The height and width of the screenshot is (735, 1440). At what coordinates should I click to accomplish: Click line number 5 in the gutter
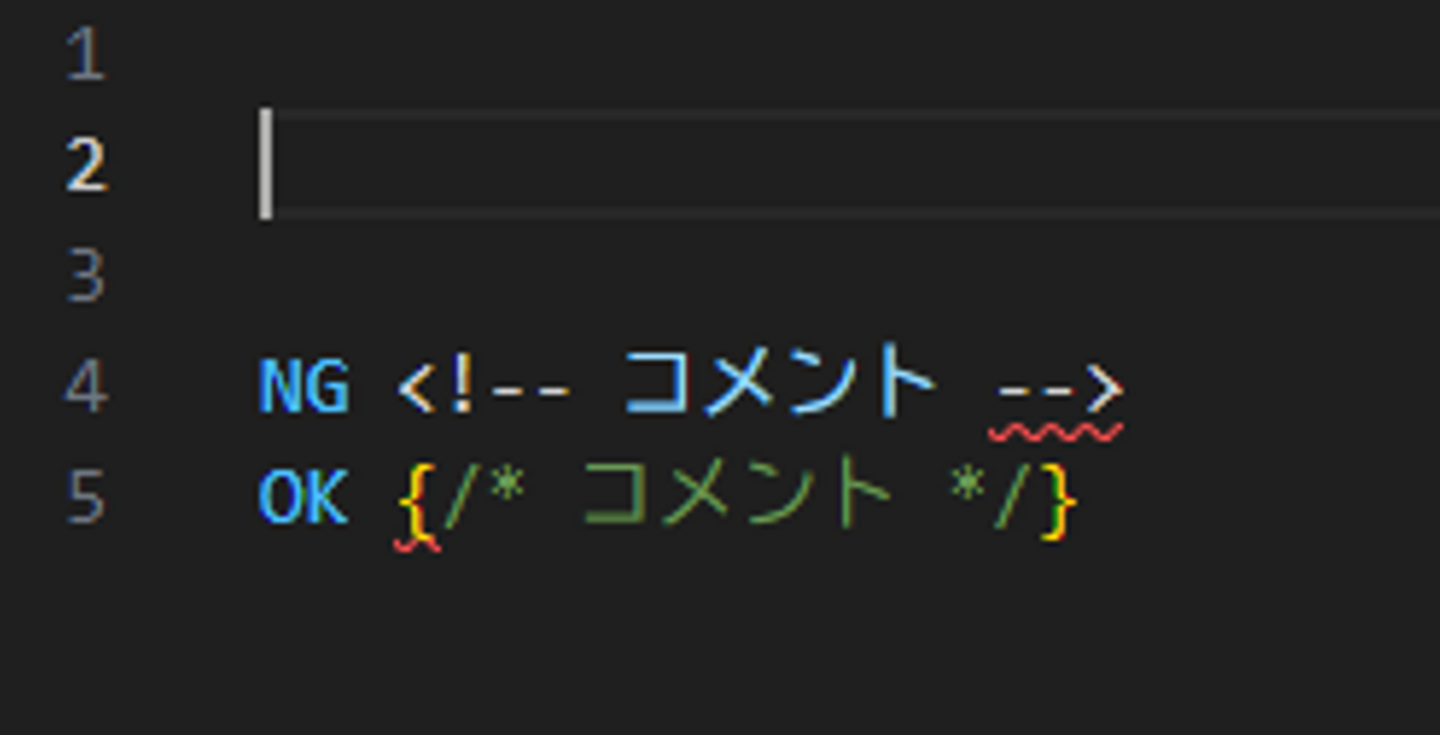[86, 497]
